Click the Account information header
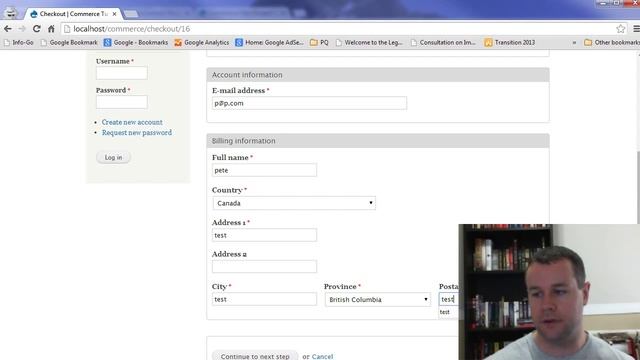 pos(378,75)
